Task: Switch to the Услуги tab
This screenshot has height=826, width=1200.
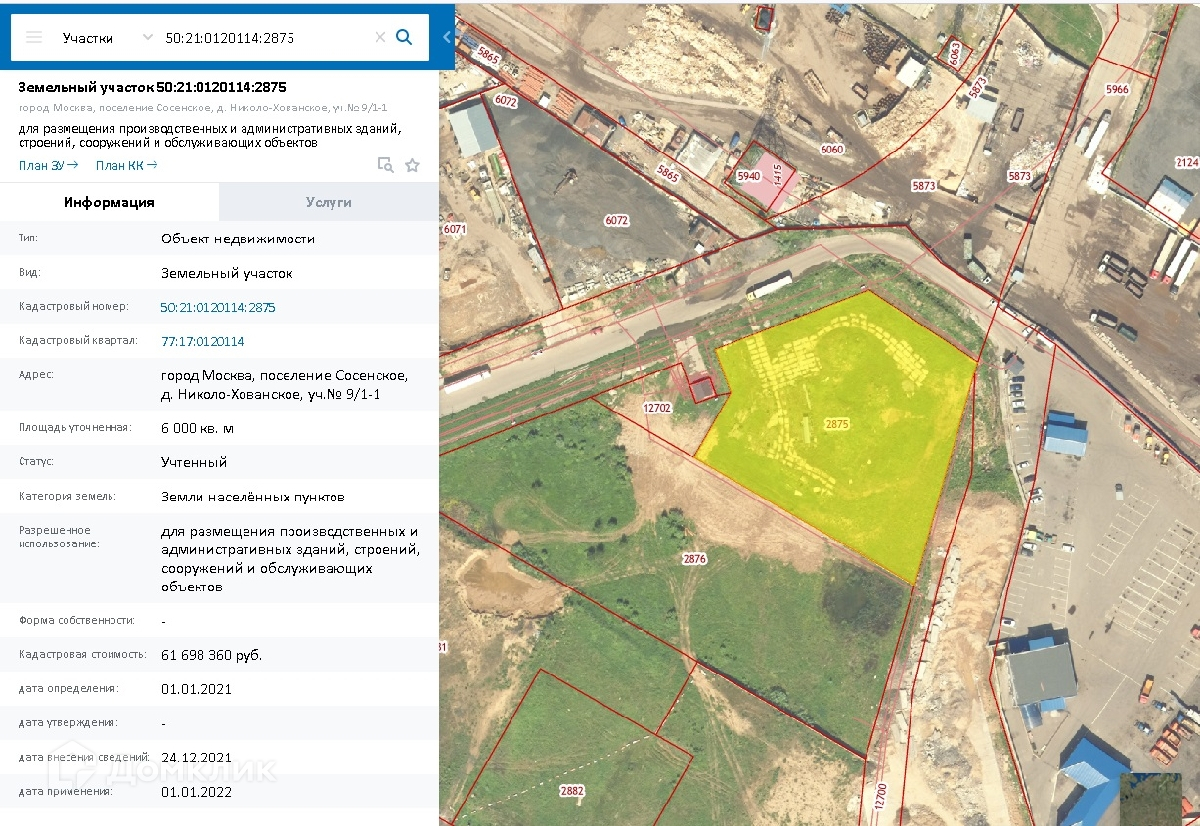Action: coord(328,202)
